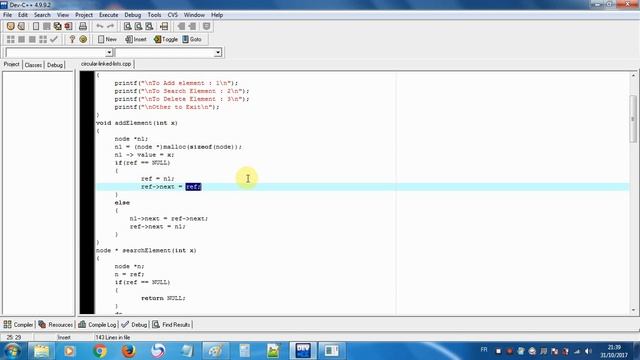
Task: Click the Go to Line toolbar icon
Action: click(x=164, y=26)
